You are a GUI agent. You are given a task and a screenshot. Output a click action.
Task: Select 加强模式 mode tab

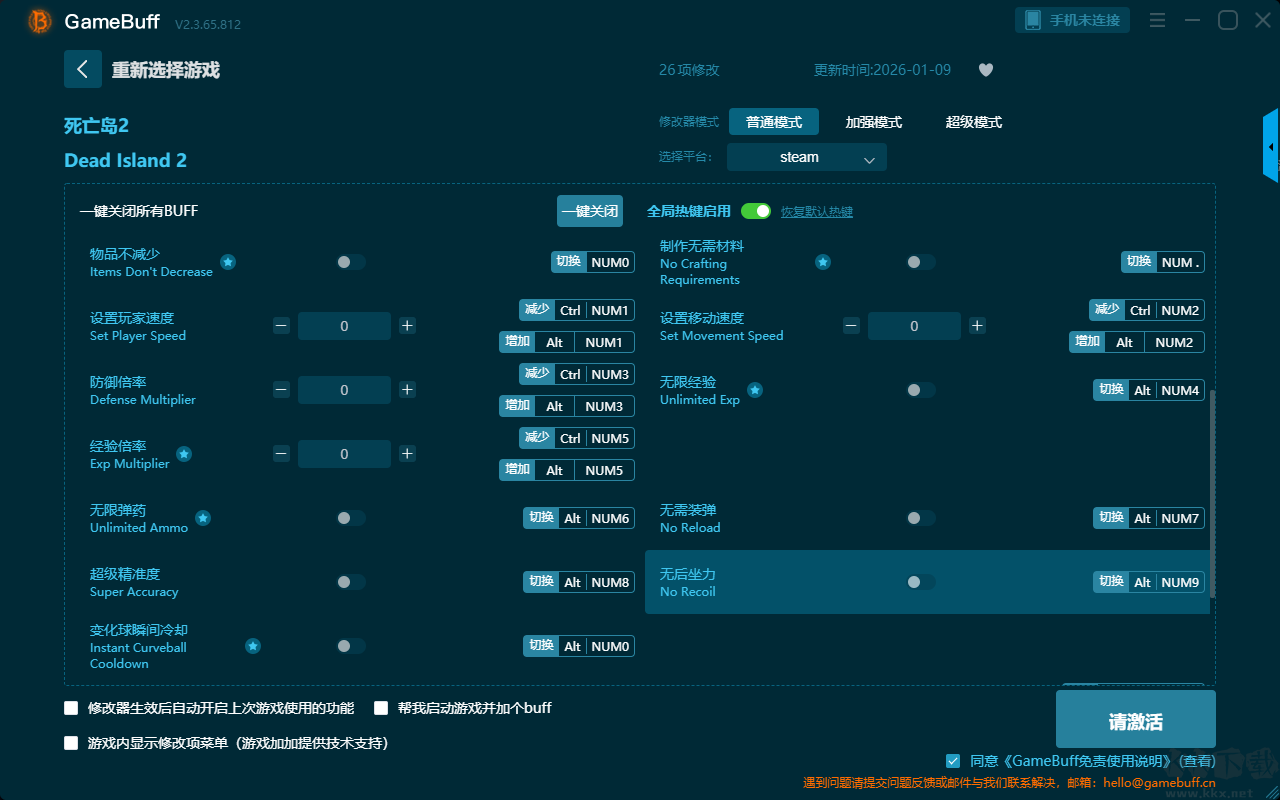(x=874, y=122)
